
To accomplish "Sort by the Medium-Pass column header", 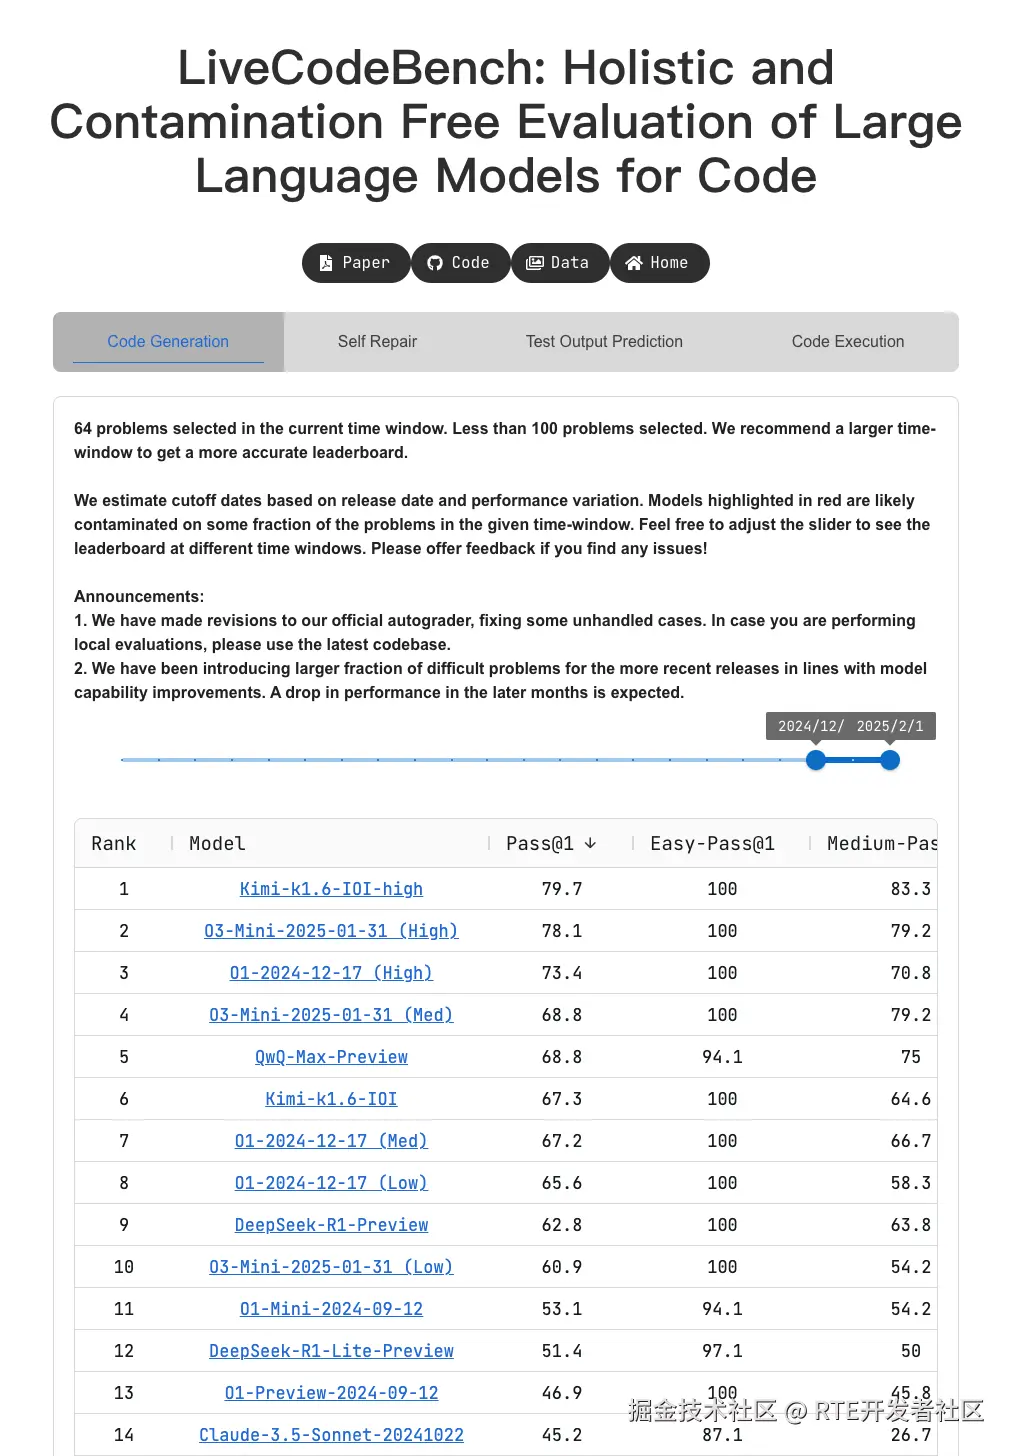I will 882,843.
